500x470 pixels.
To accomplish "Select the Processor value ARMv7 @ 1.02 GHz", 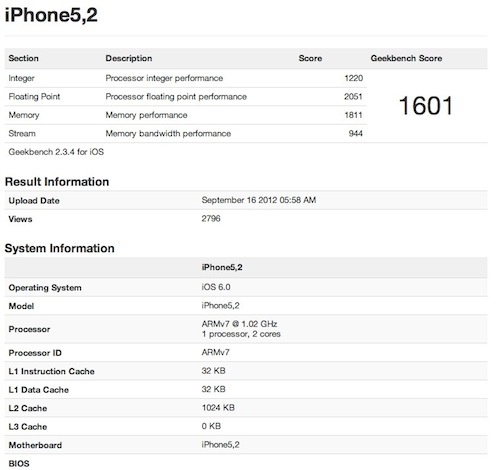I will pyautogui.click(x=239, y=324).
